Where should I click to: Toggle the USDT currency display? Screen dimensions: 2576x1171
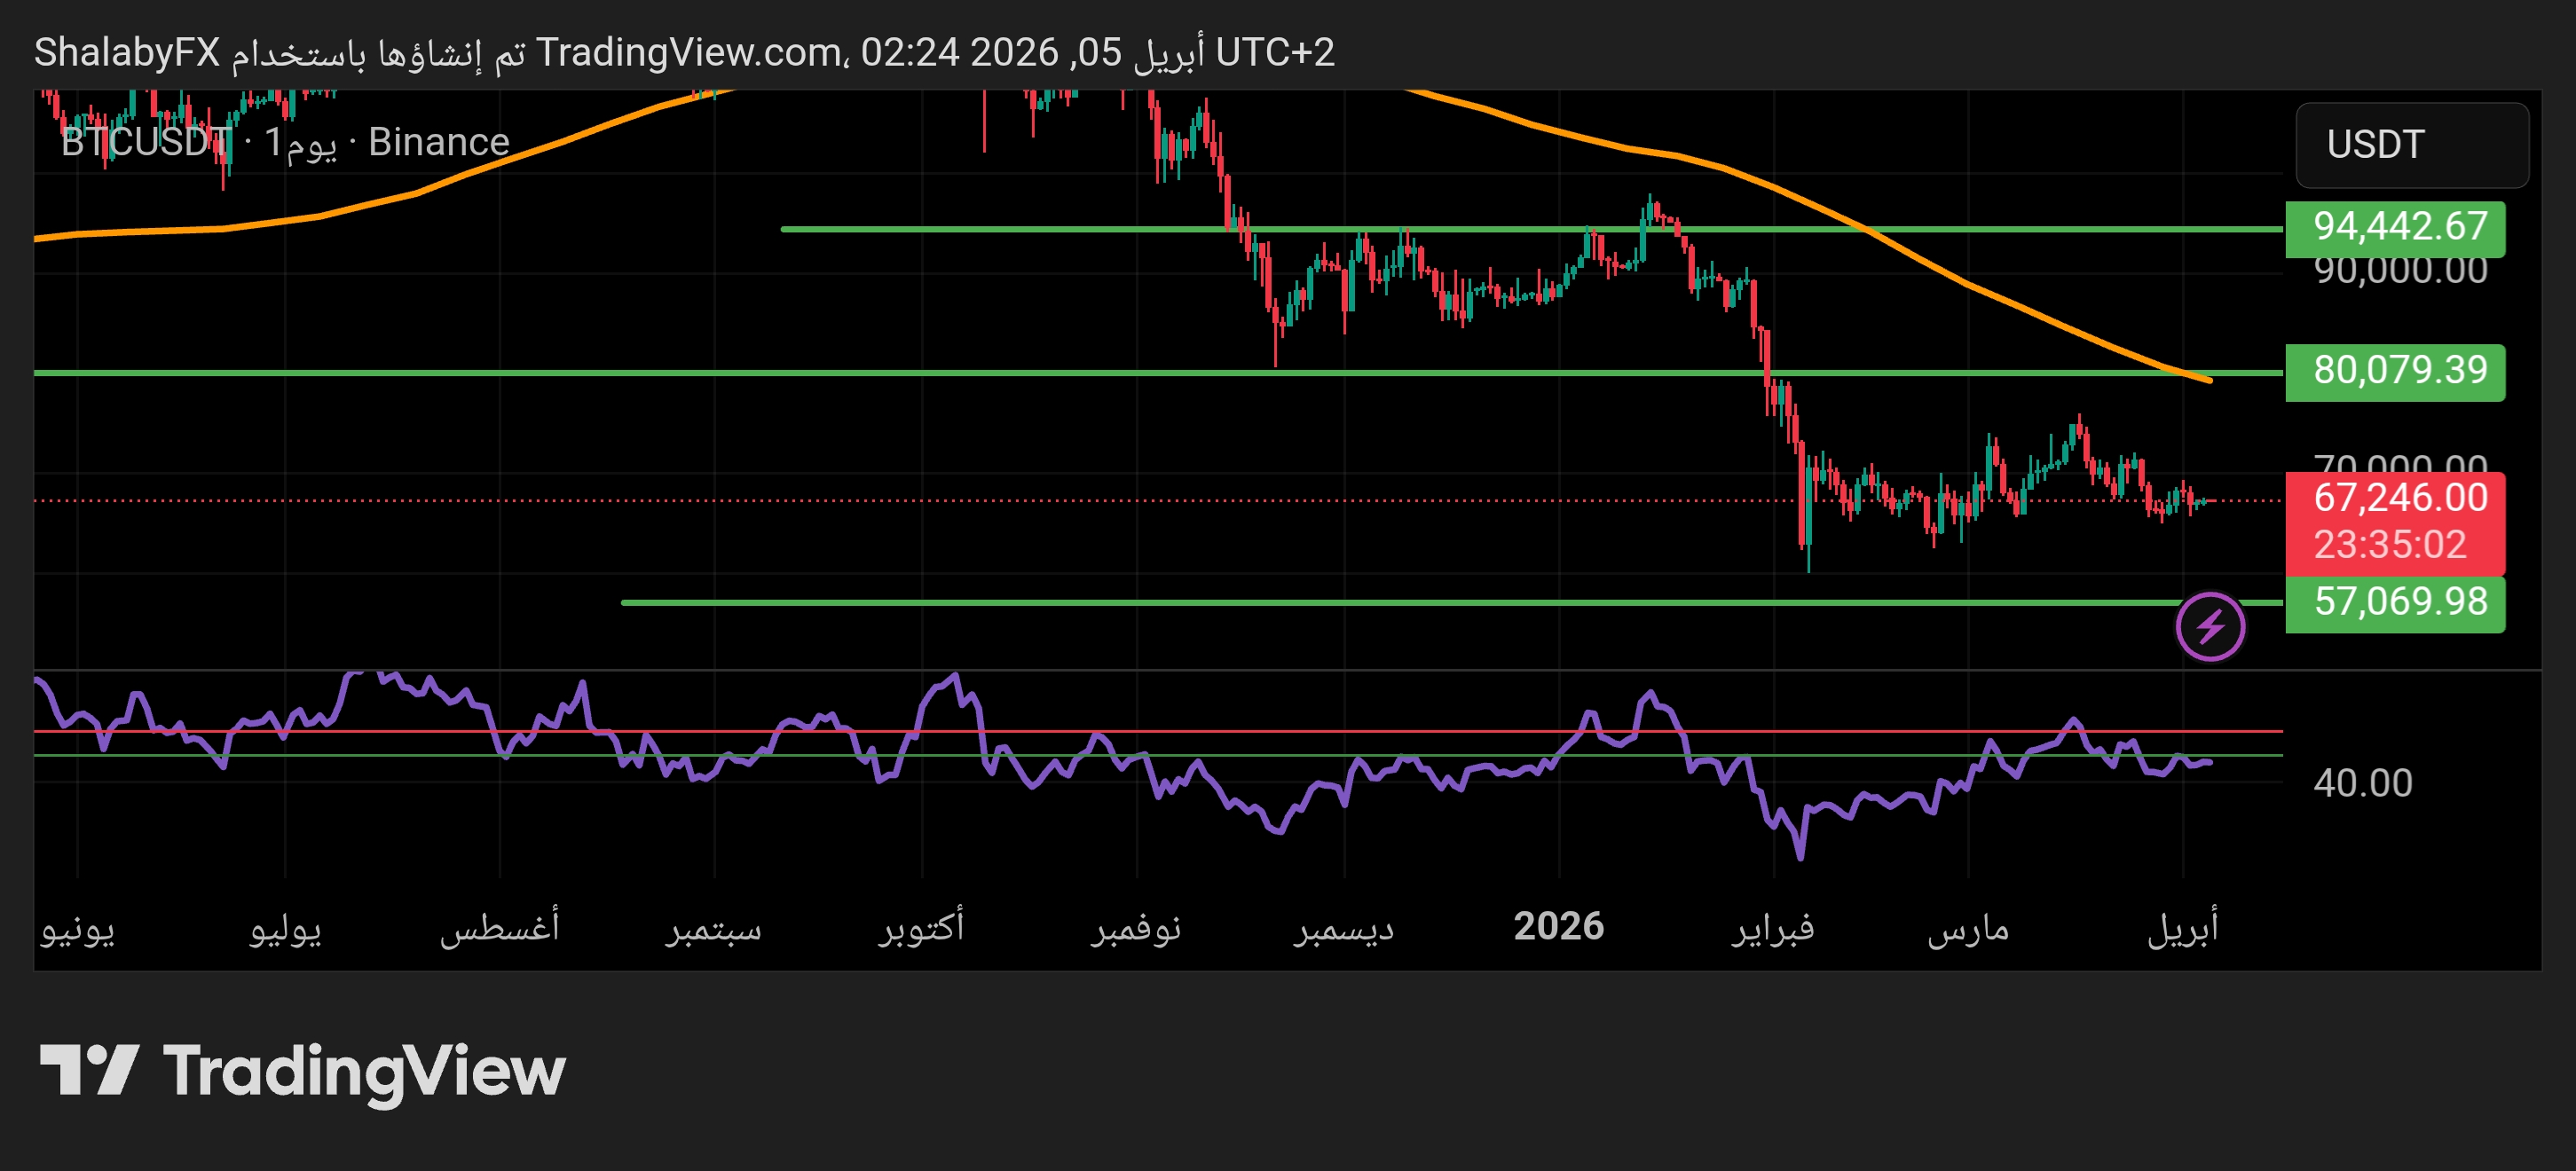(2414, 144)
